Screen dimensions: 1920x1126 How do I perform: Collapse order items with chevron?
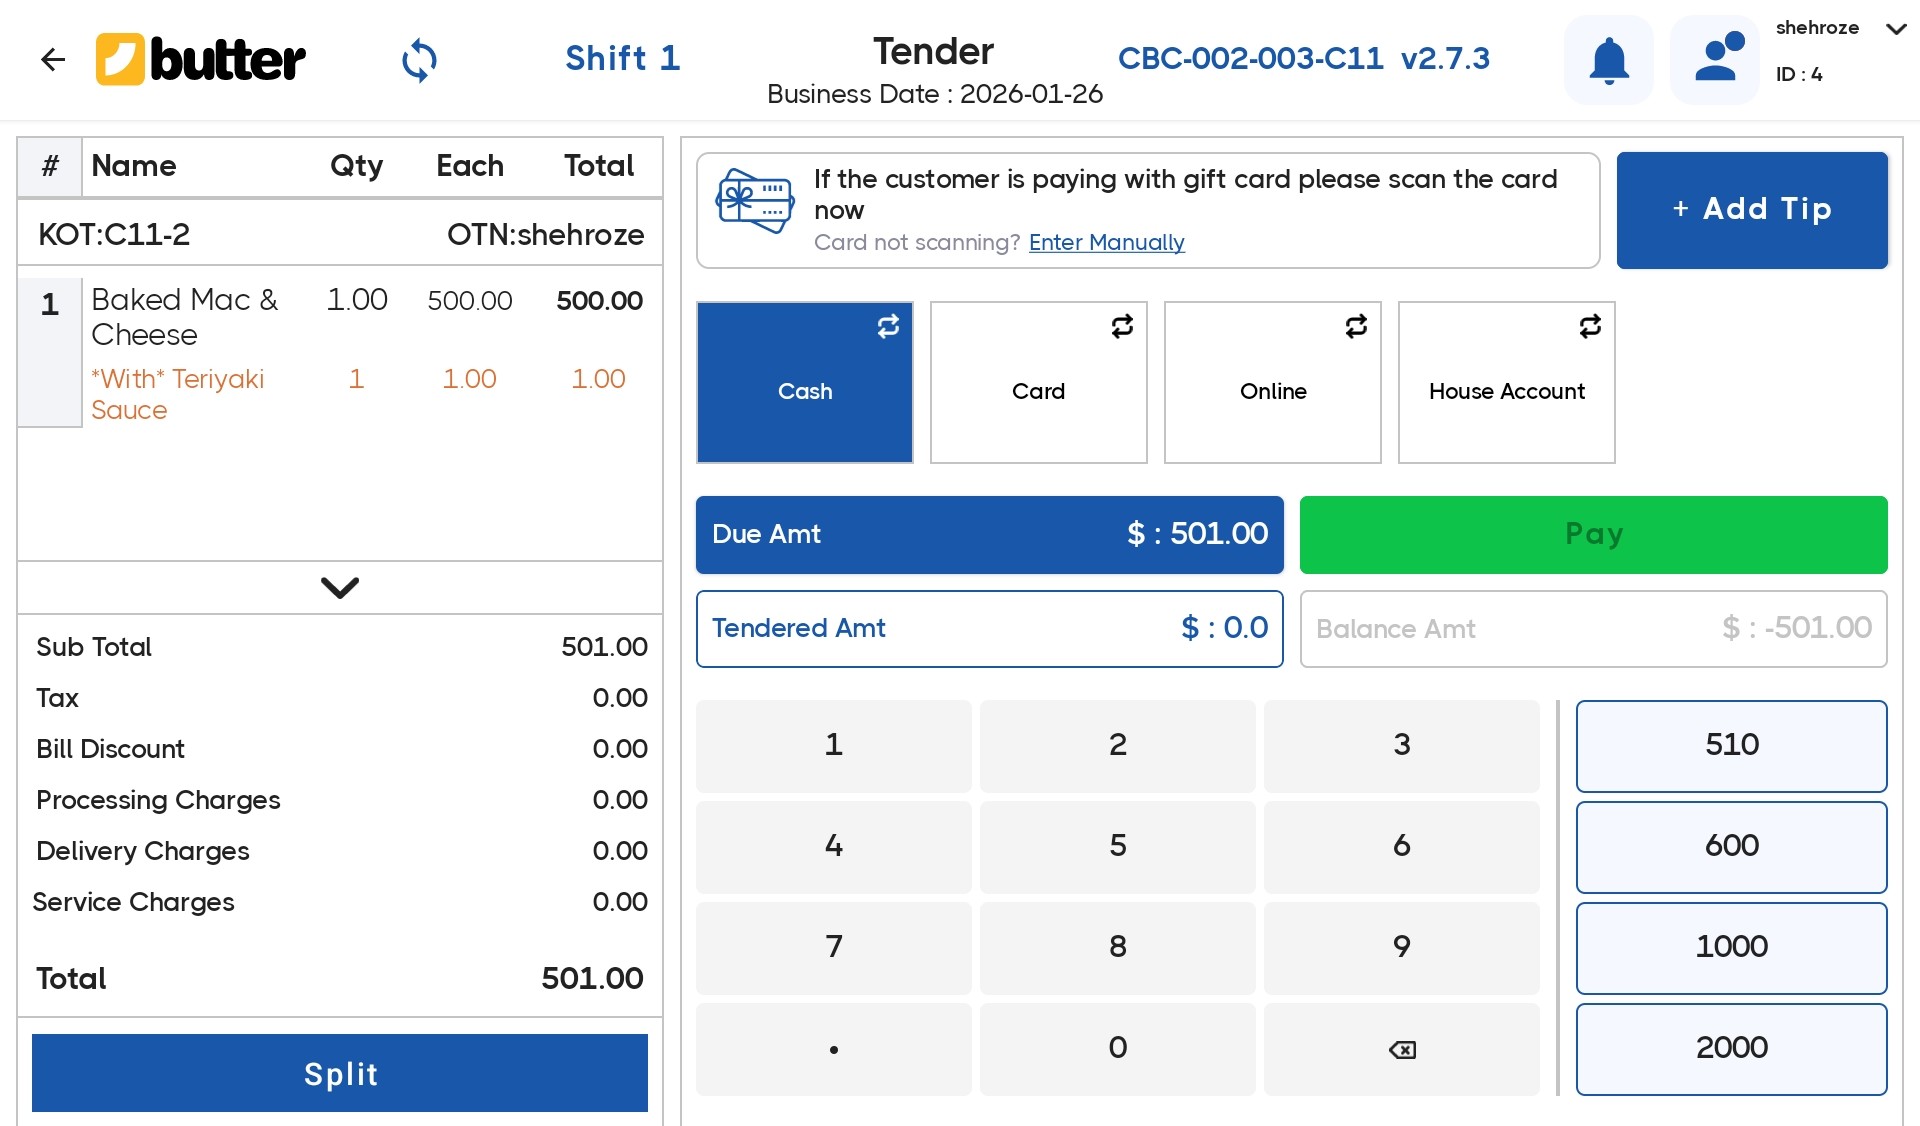point(340,587)
